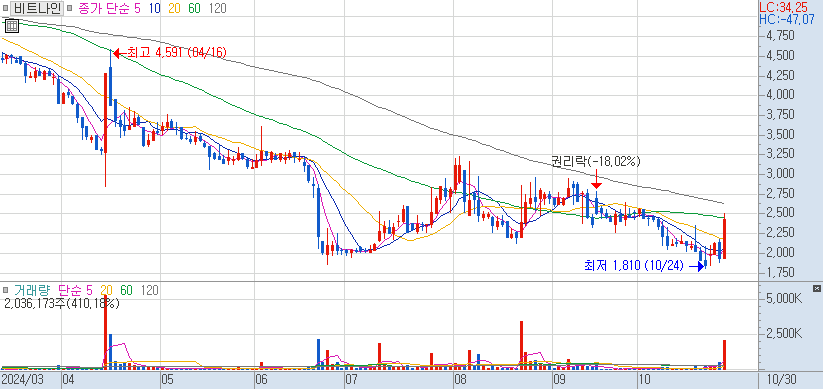Viewport: 823px width, 389px height.
Task: Click the 최고 4,591 (04/16) high marker
Action: [x=170, y=52]
